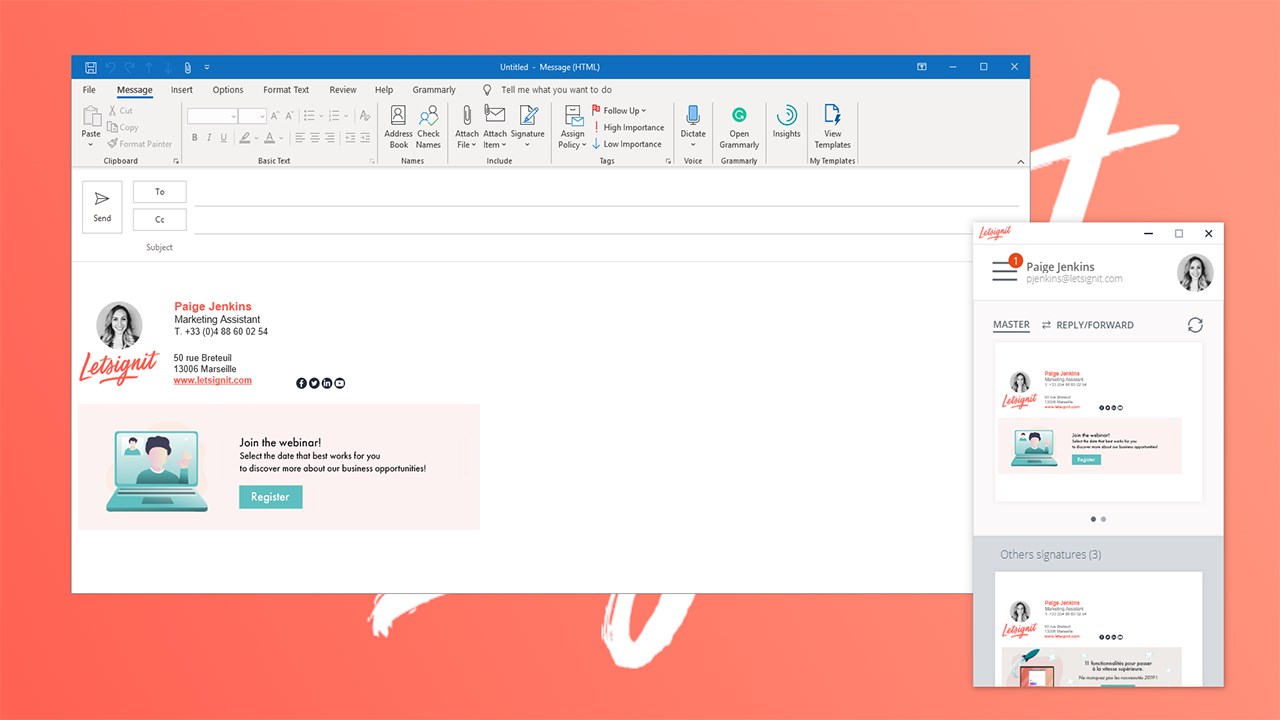Follow the www.letsignit.com link
1280x720 pixels.
[213, 380]
